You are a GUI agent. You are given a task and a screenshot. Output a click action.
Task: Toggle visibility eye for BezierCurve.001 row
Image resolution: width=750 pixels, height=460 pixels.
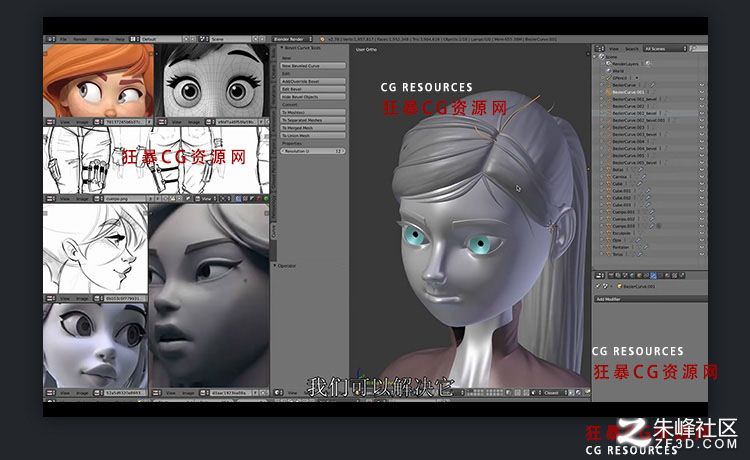tap(702, 92)
